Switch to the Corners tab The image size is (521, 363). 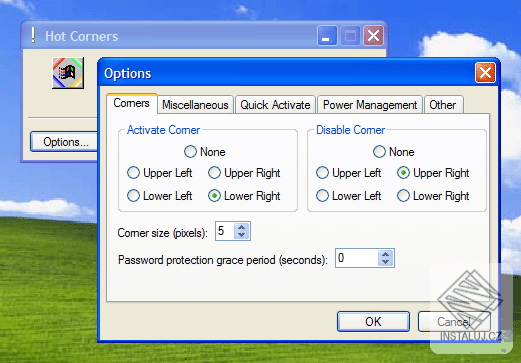(132, 104)
